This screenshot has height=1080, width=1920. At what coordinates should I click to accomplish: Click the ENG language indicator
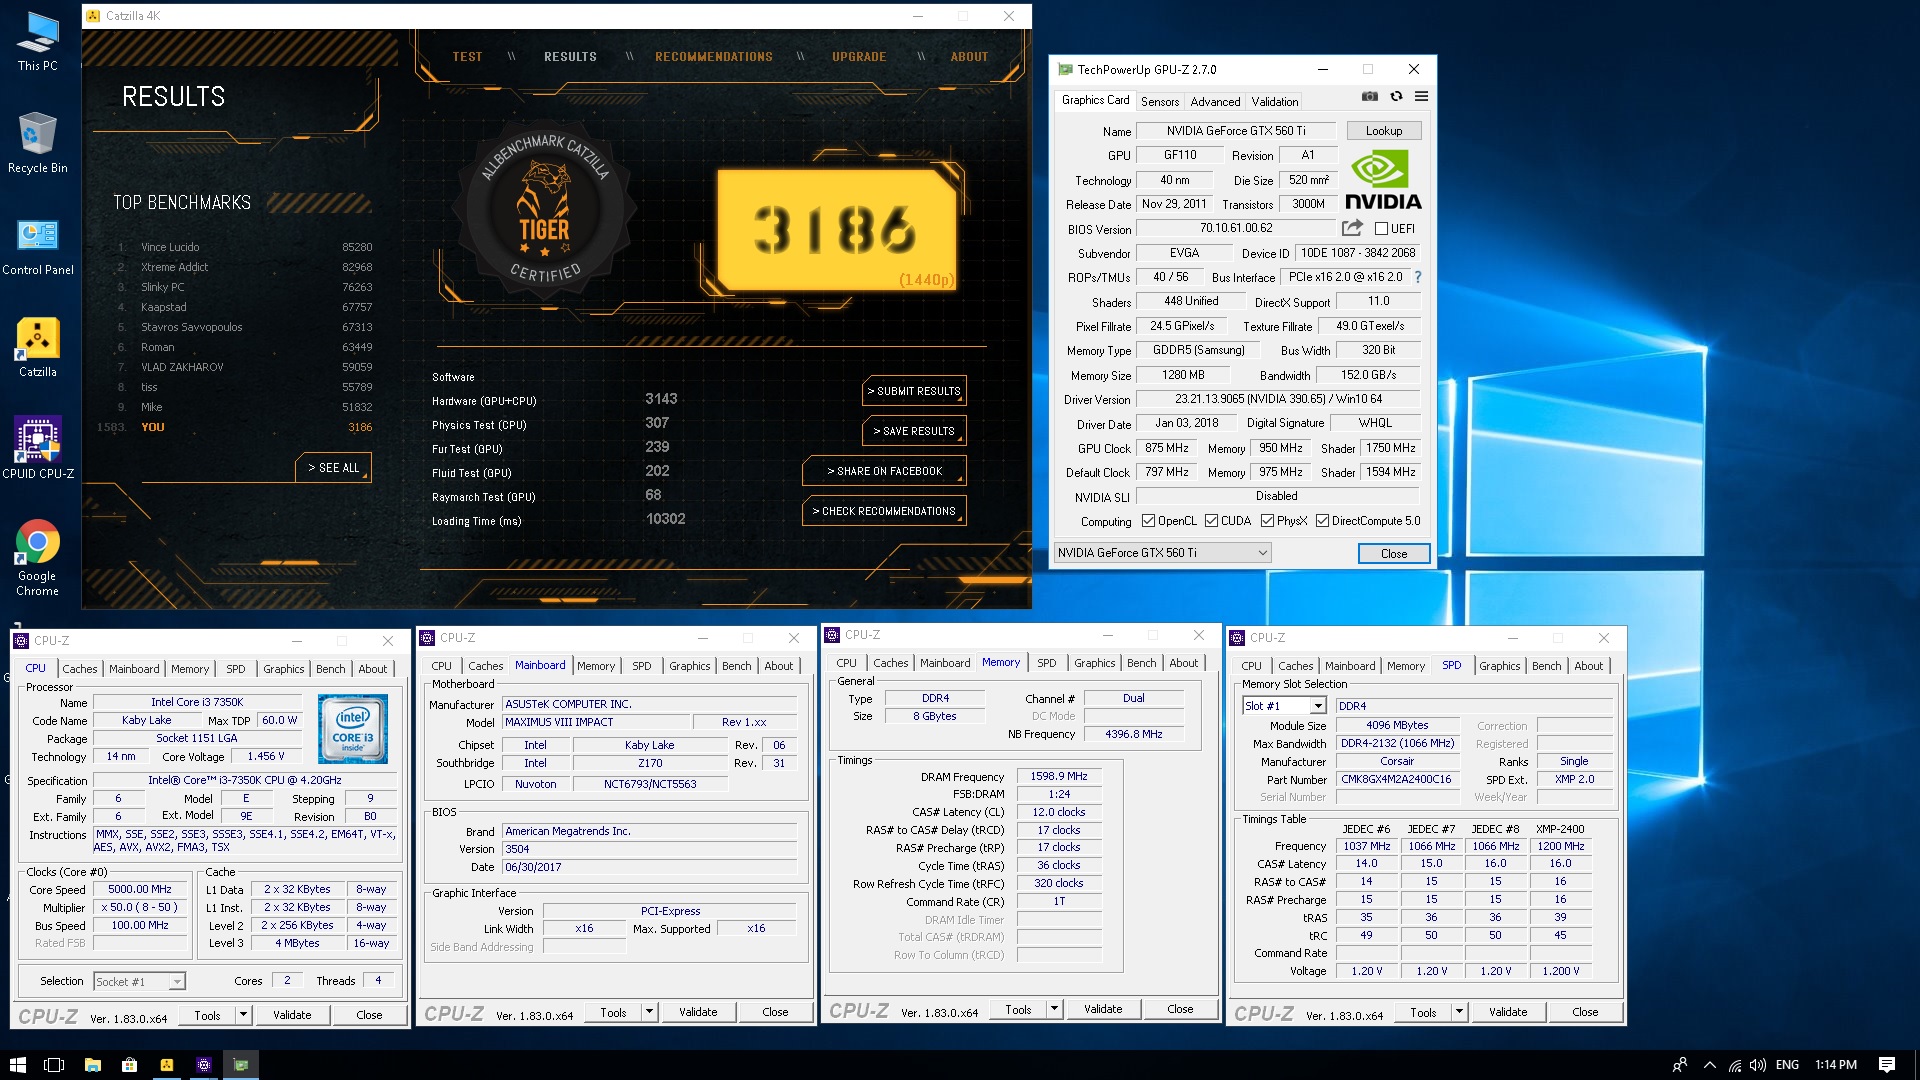click(1787, 1065)
